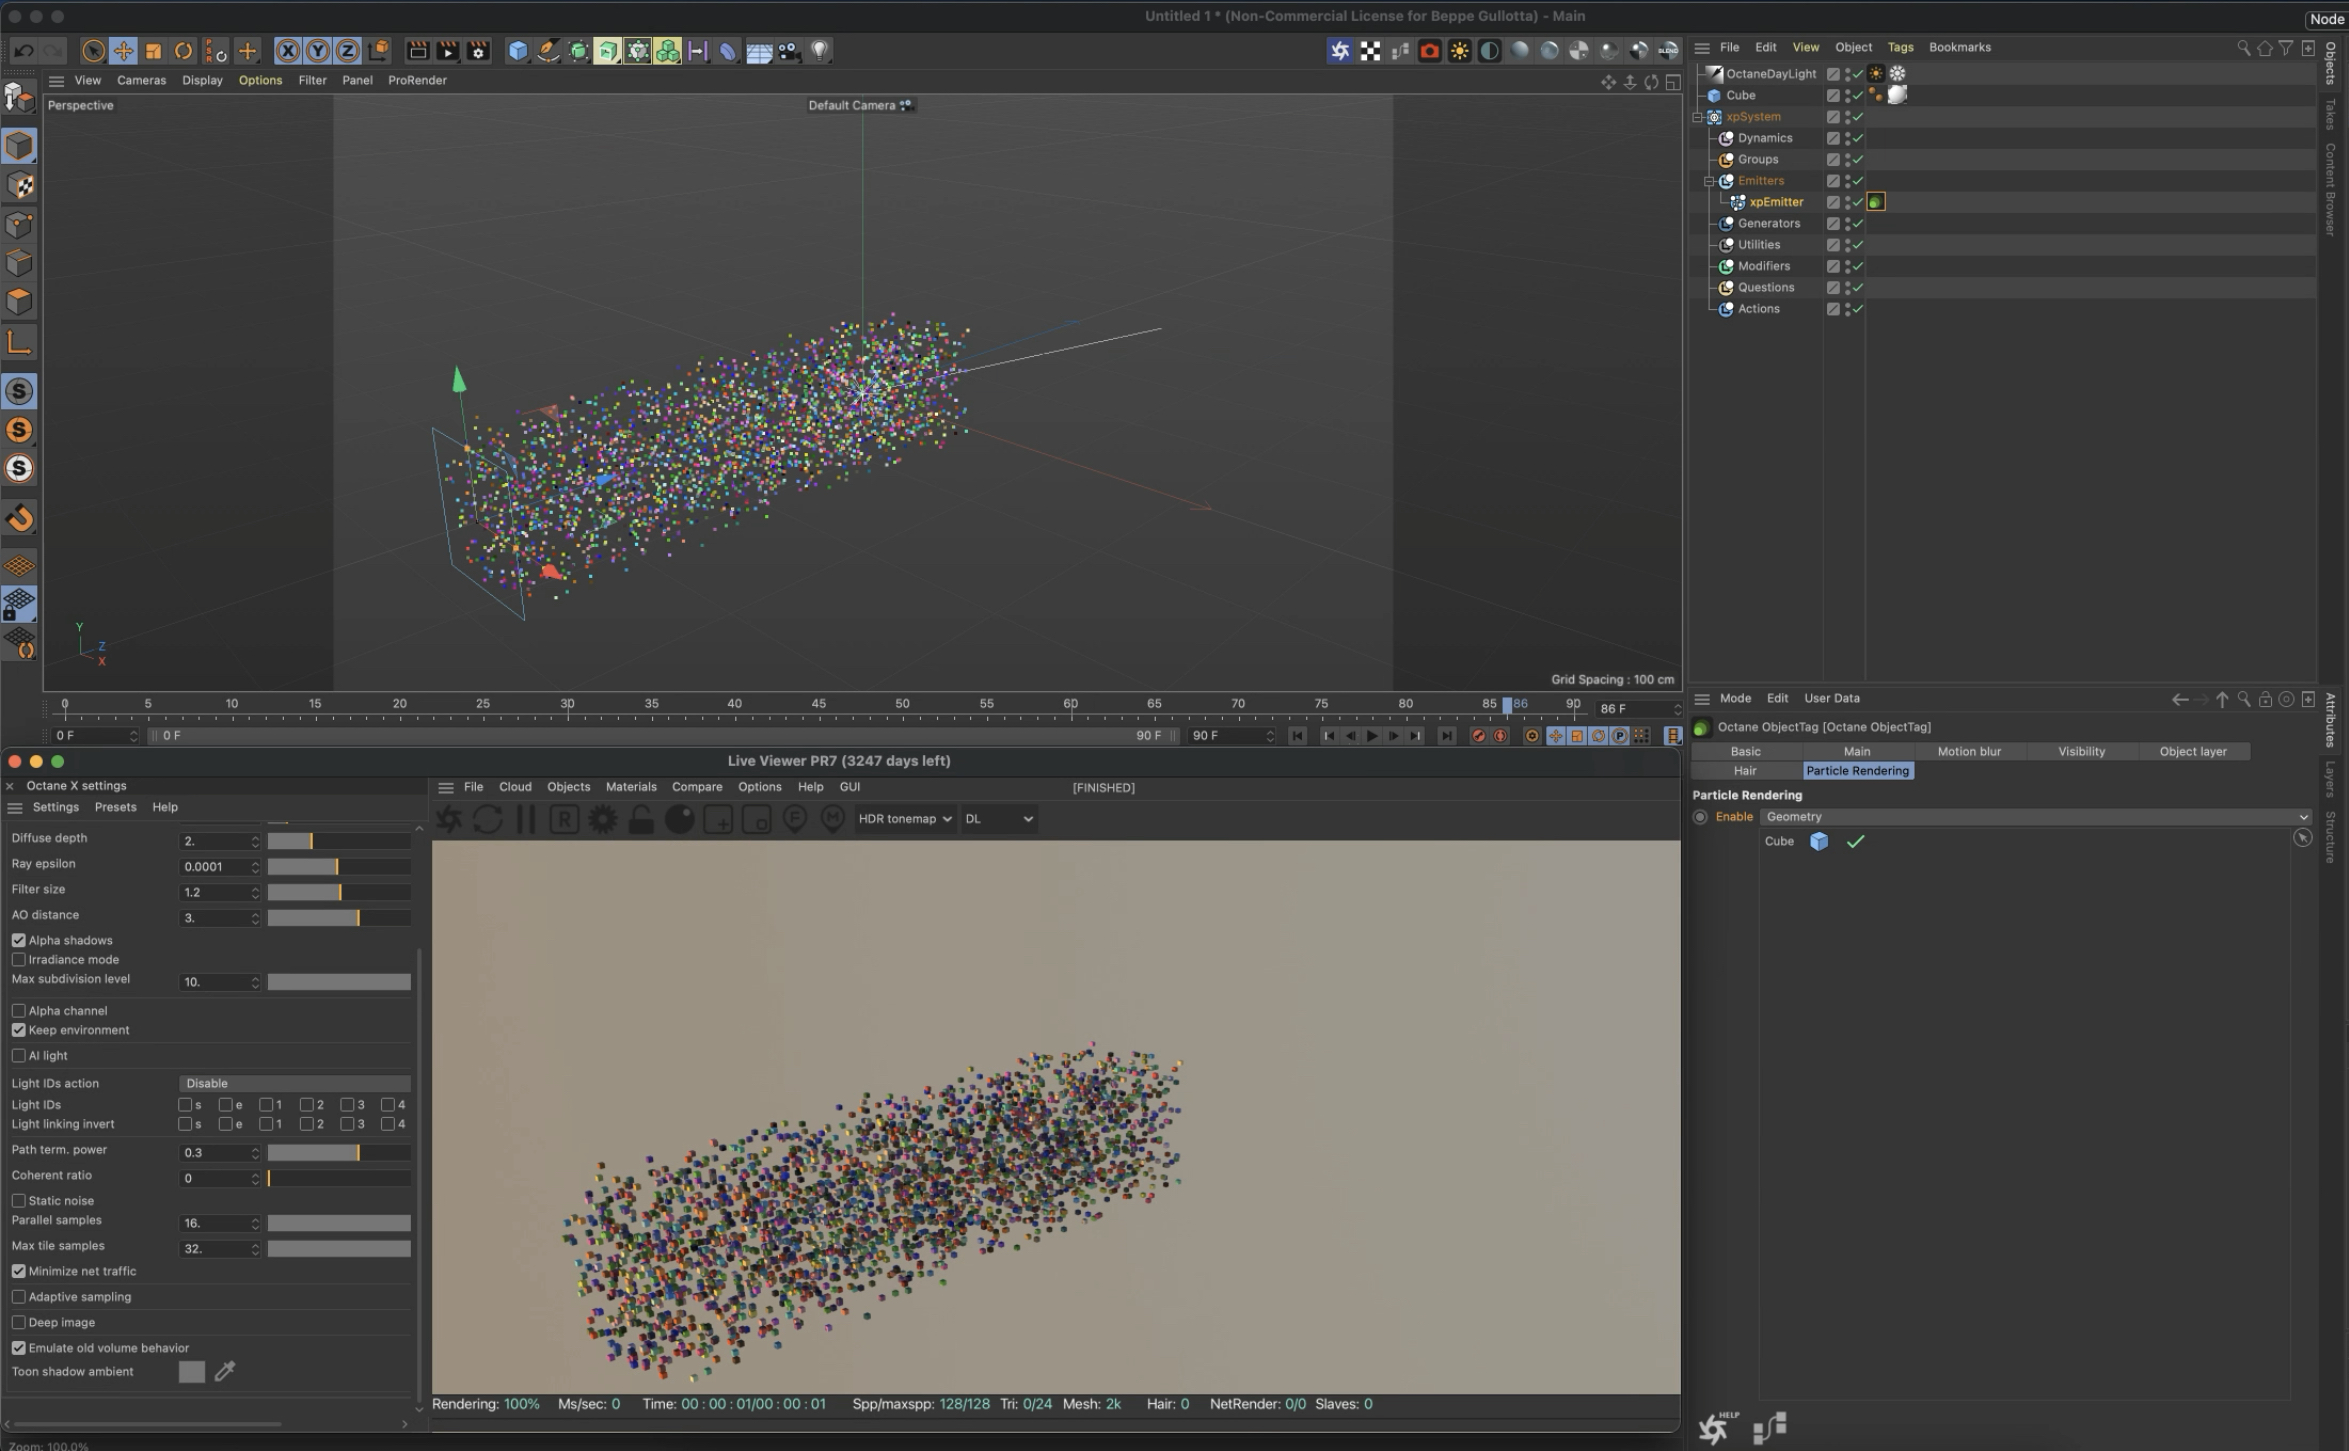Enable the Alpha channel checkbox
The image size is (2349, 1451).
19,1011
